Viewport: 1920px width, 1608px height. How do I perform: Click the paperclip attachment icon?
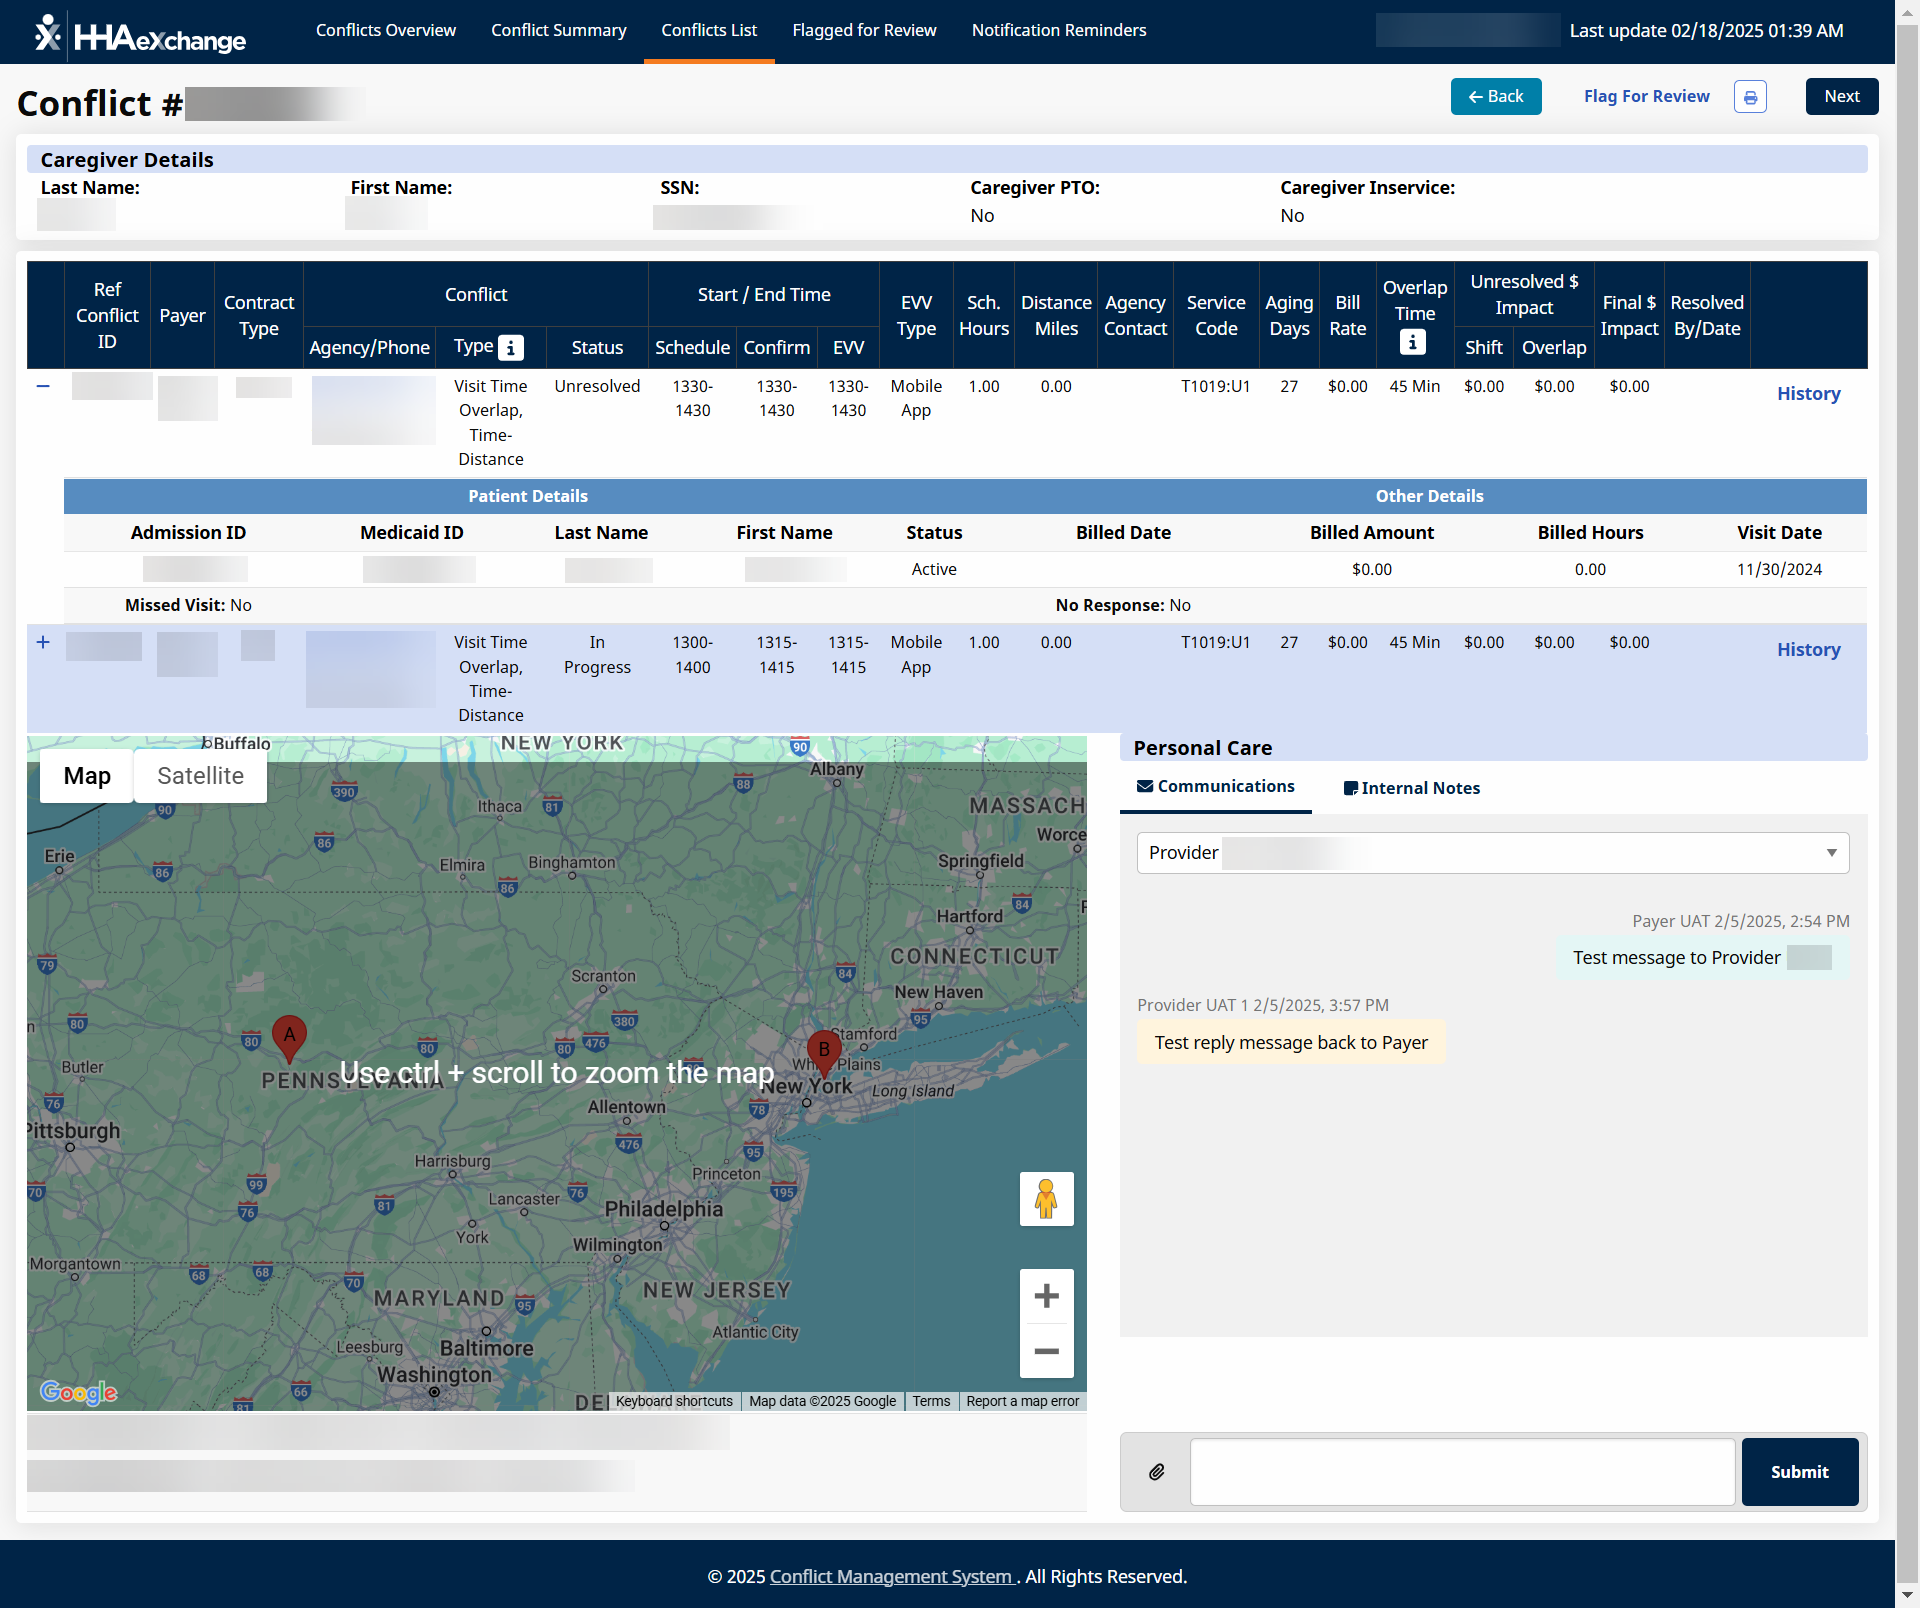1156,1471
